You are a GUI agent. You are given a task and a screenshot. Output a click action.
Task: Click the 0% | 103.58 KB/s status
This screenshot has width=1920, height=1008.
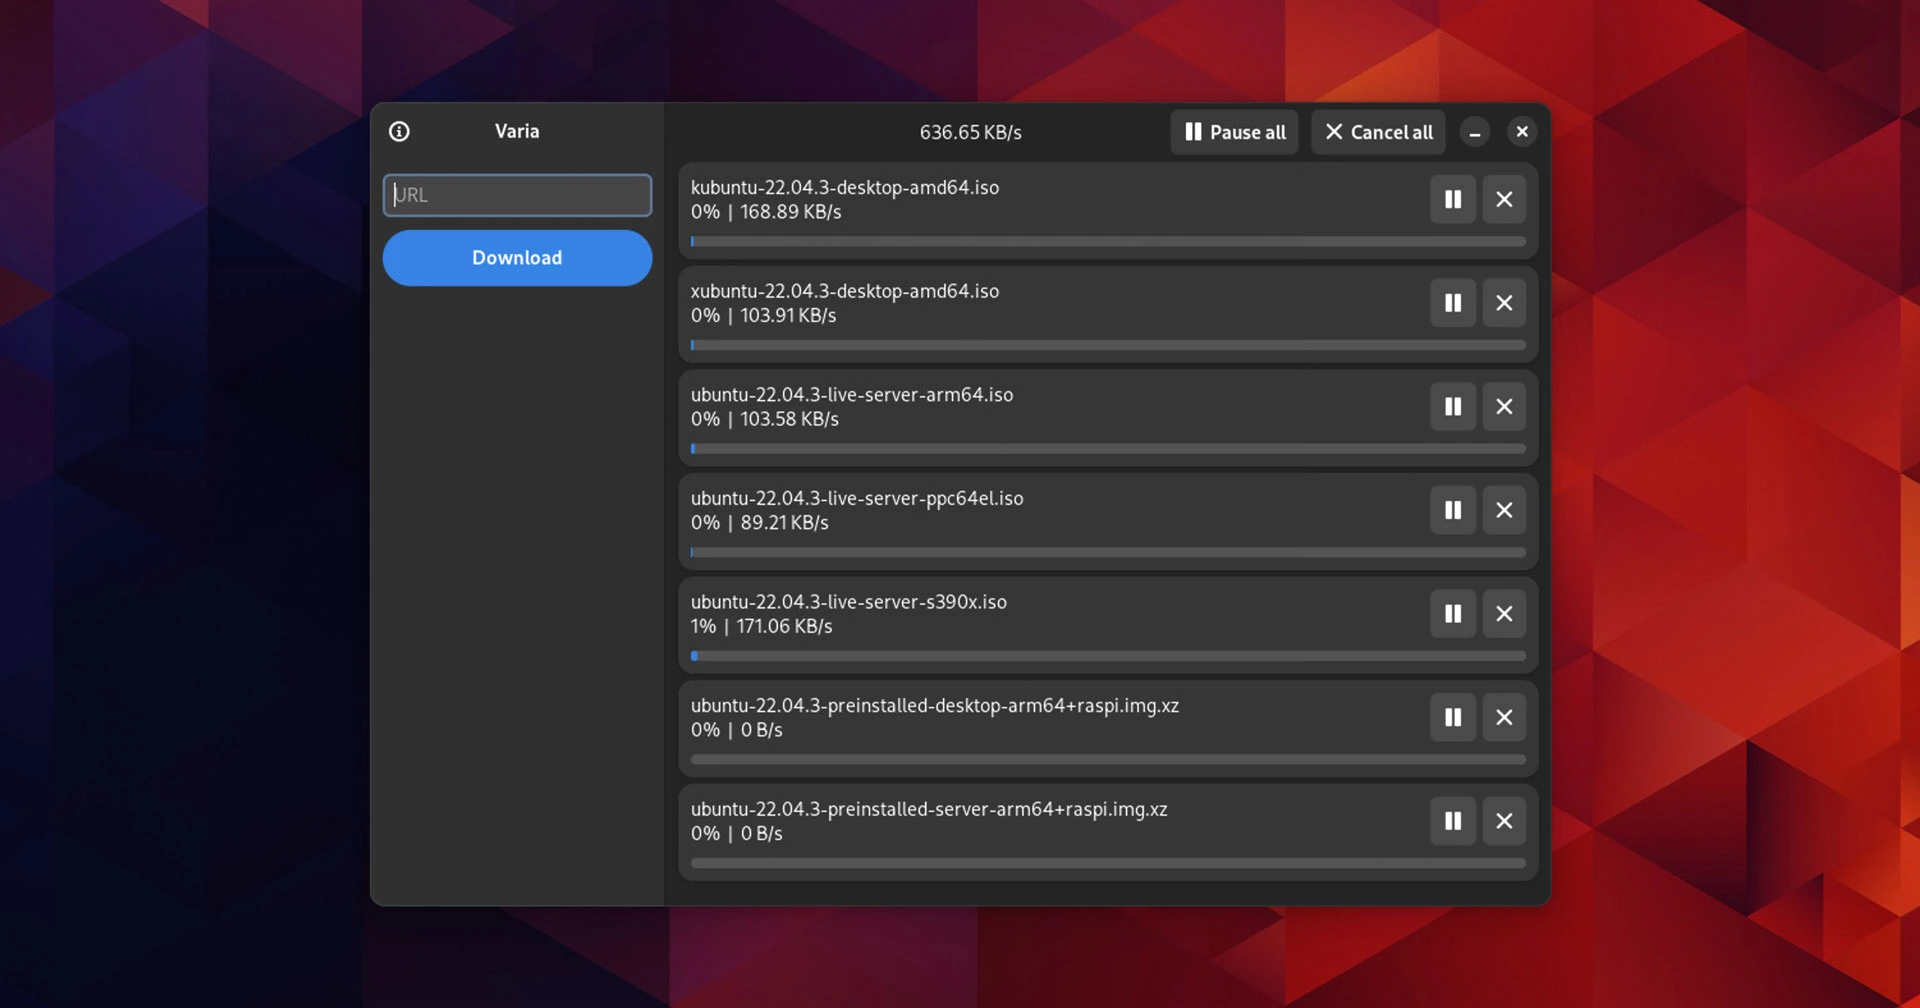click(765, 419)
